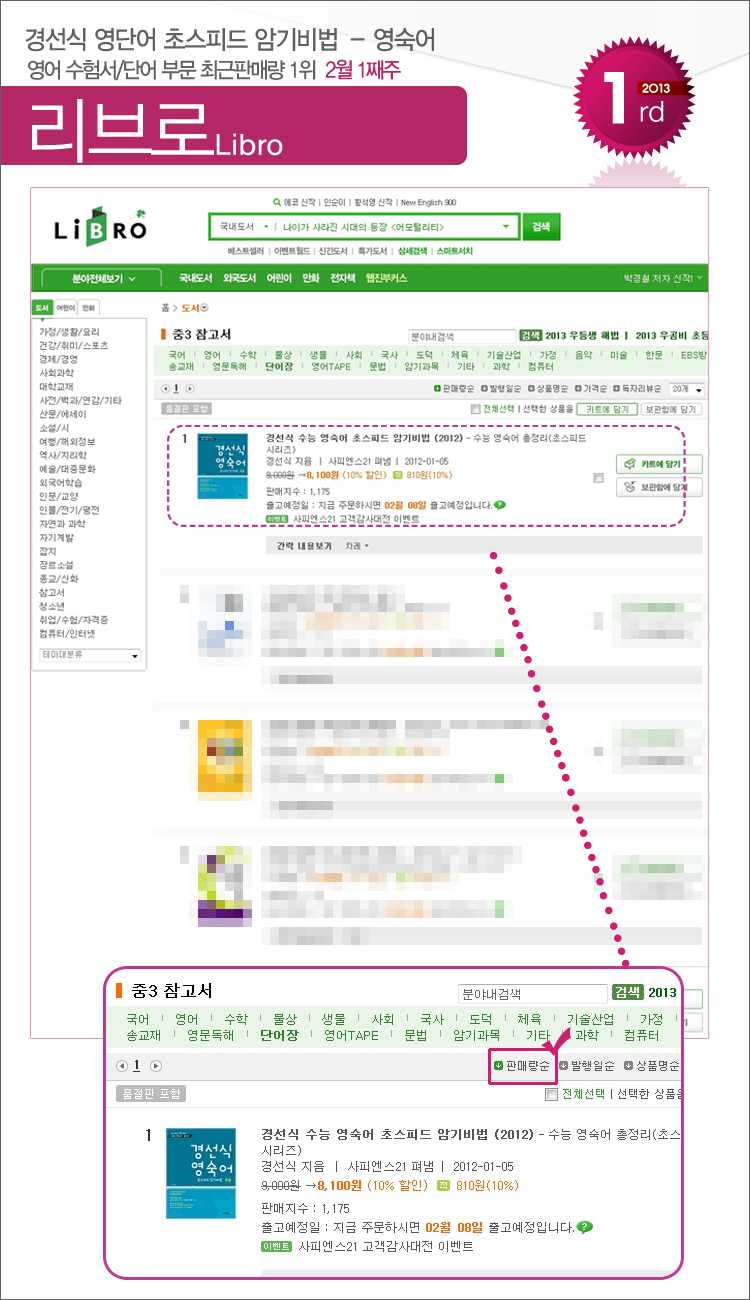Click the top 카트에 담기 button above the list
750x1300 pixels.
[x=607, y=409]
